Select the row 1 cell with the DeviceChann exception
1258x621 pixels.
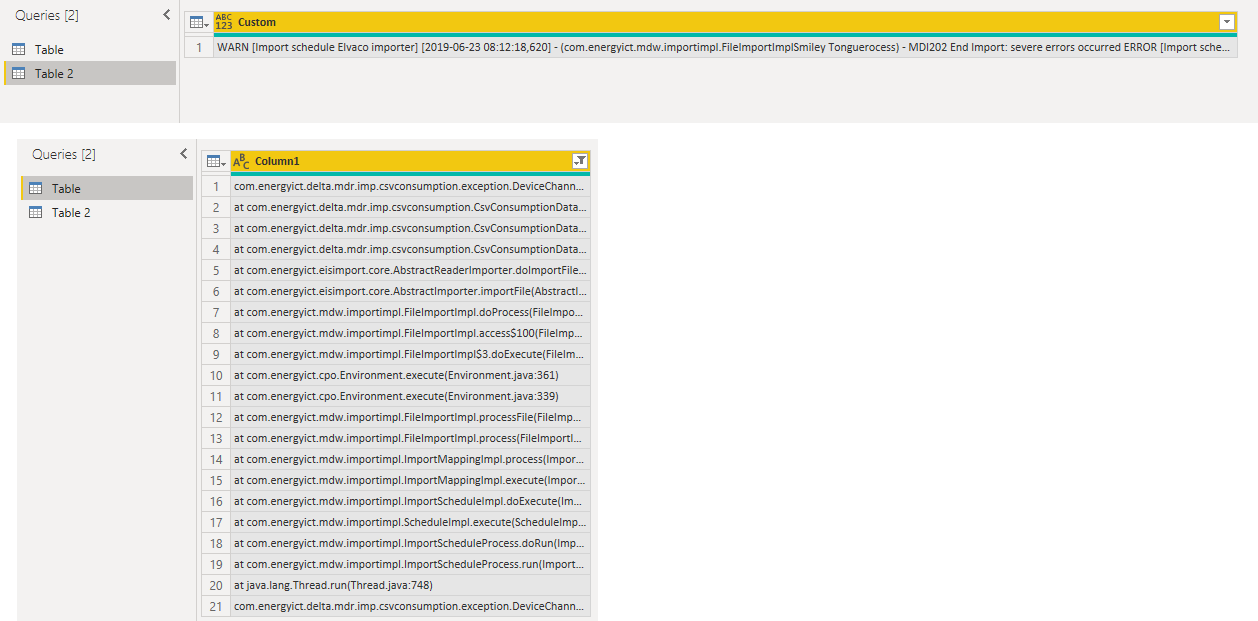[x=410, y=186]
